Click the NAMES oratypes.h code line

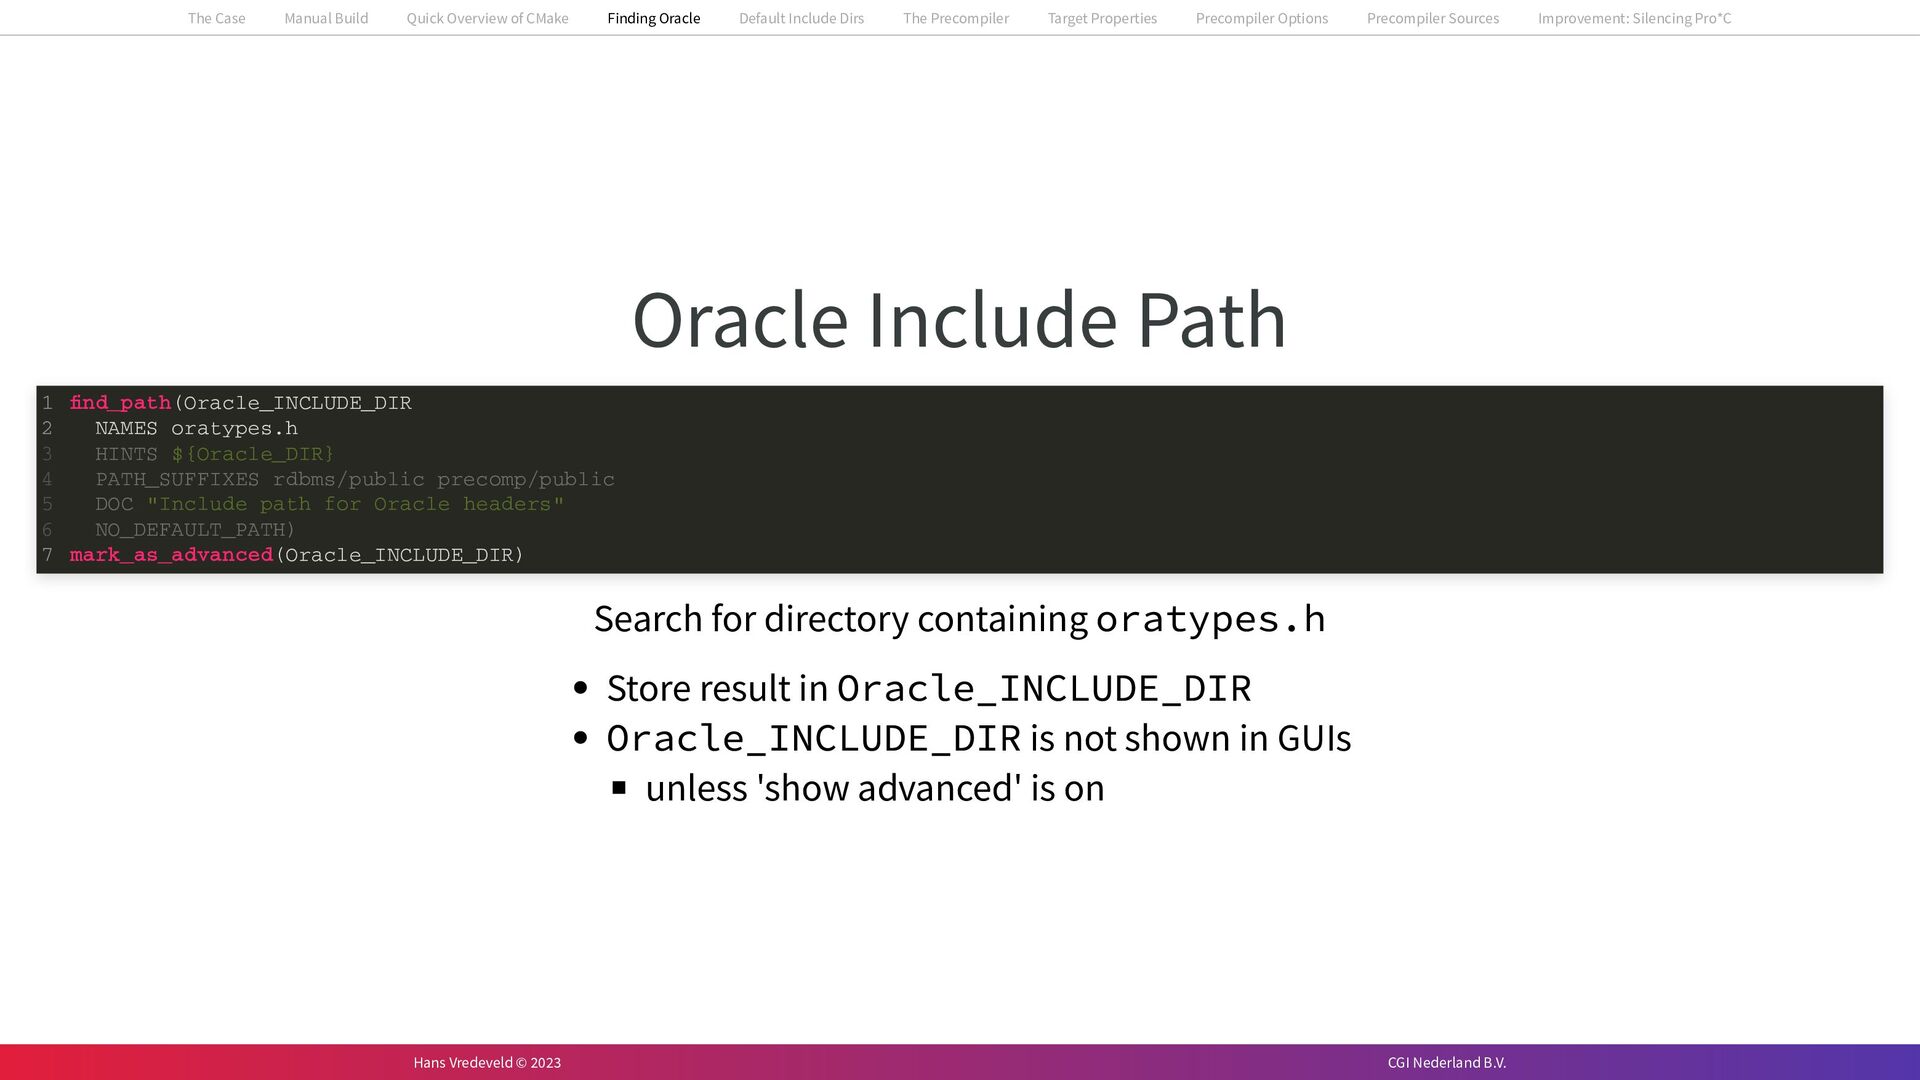[196, 428]
